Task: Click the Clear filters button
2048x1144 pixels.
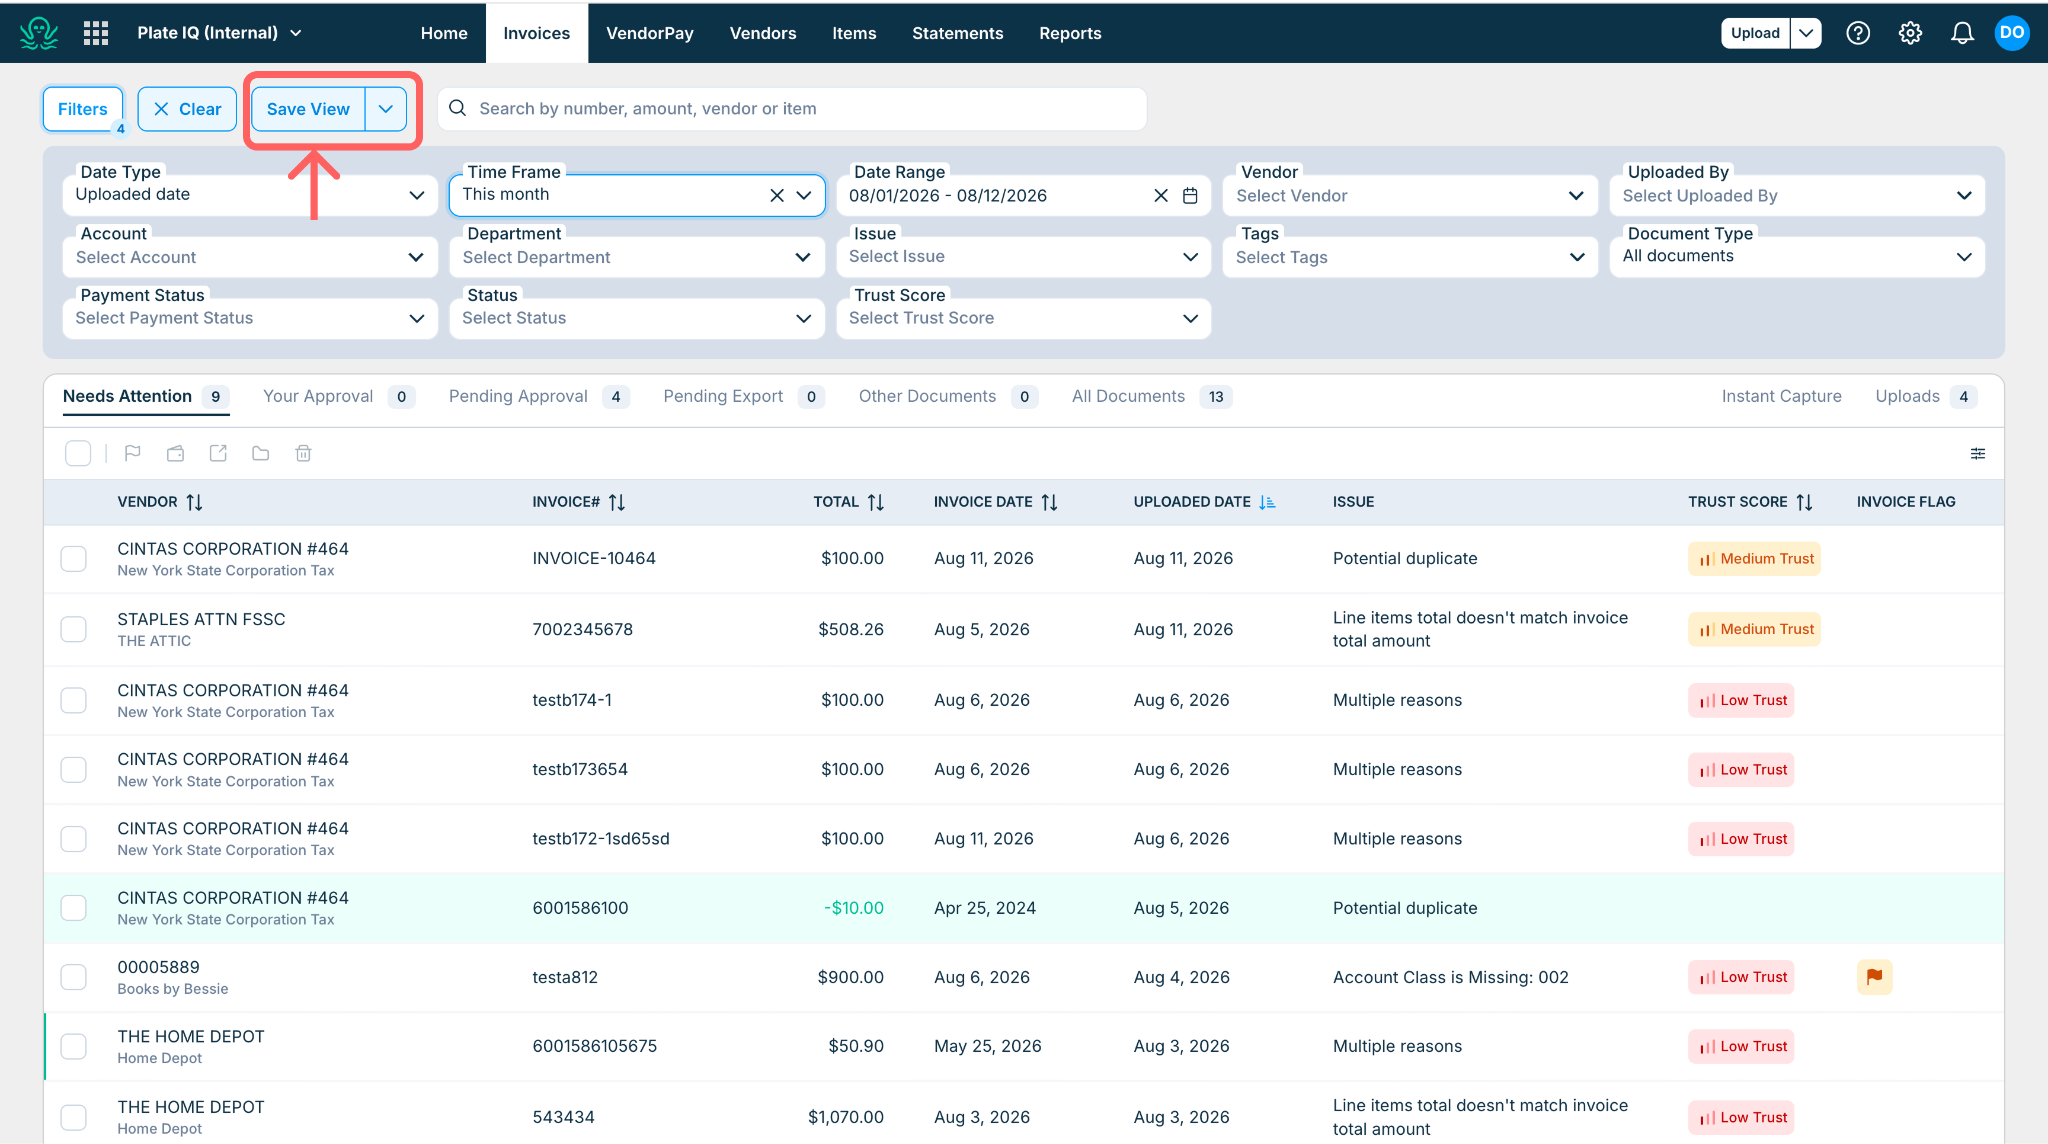Action: pos(187,109)
